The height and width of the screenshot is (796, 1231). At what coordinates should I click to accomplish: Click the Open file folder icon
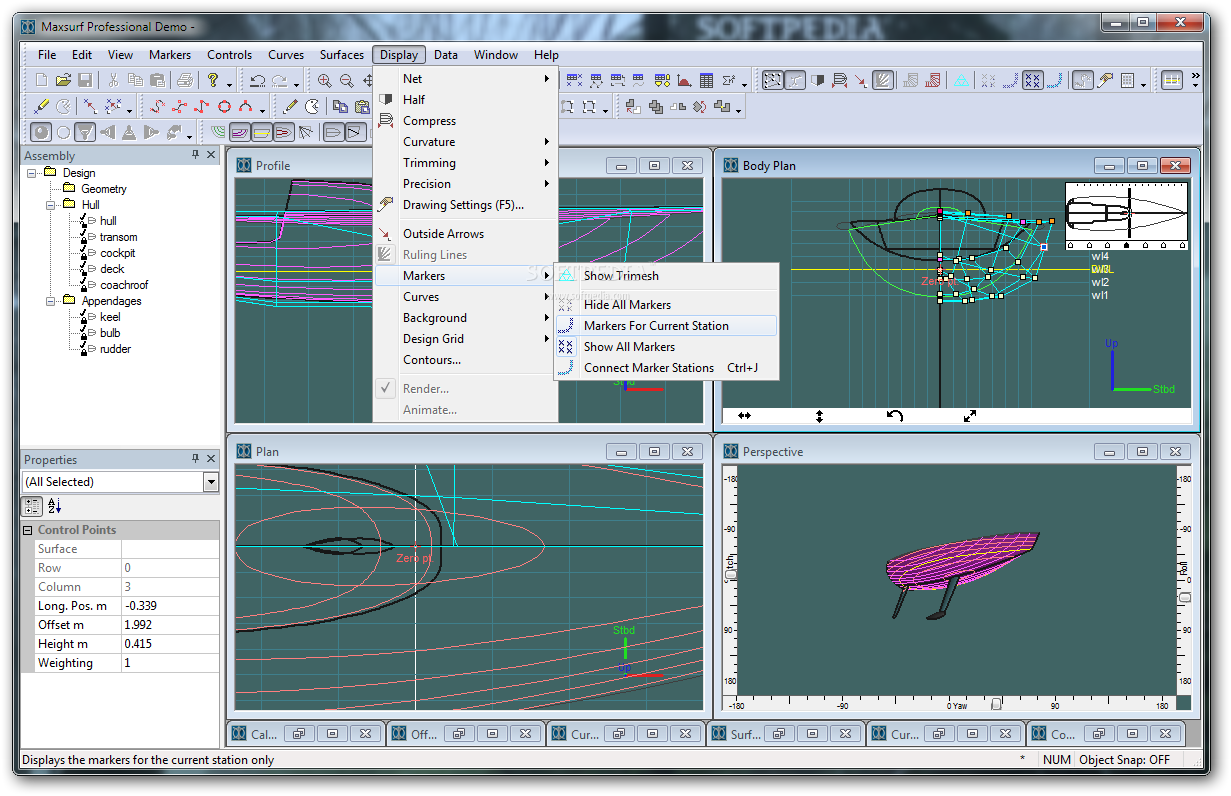click(x=63, y=81)
